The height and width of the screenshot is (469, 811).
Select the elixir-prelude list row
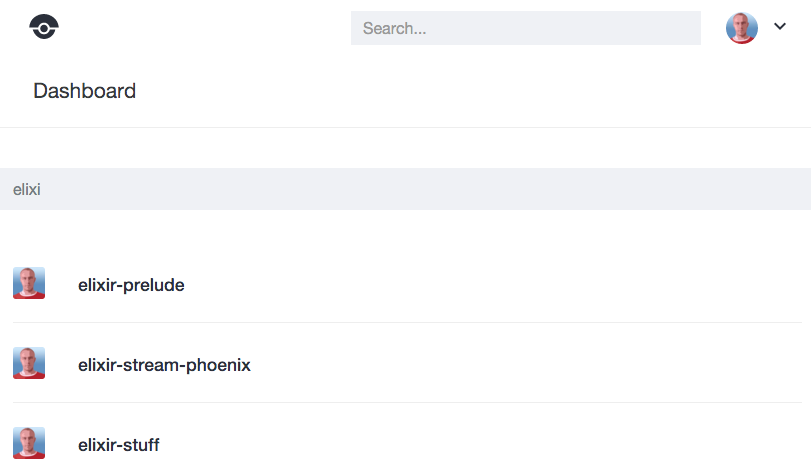coord(407,283)
